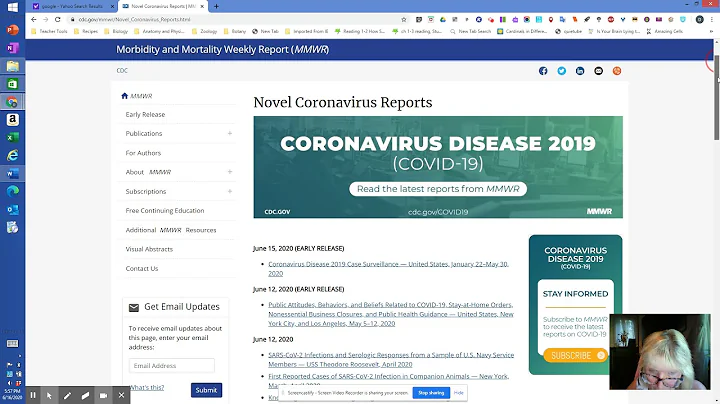This screenshot has height=404, width=720.
Task: Open COVID-19 Case Surveillance report link
Action: [x=388, y=269]
